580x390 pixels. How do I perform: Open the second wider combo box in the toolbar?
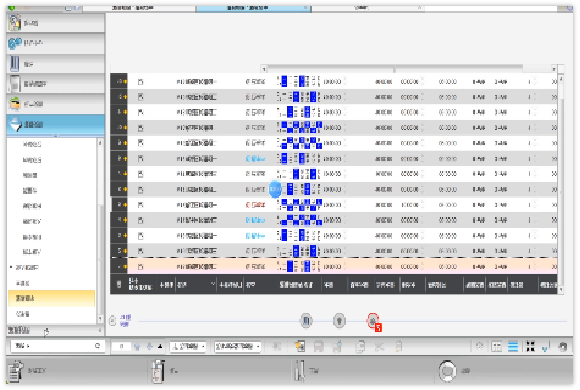click(x=237, y=346)
